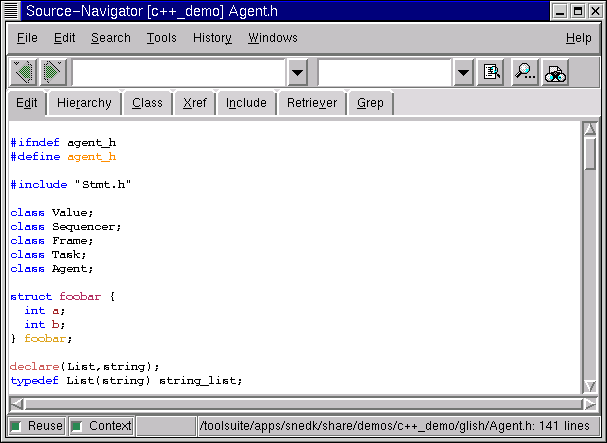This screenshot has width=607, height=443.
Task: Click the horizontal scrollbar left arrow
Action: 17,404
